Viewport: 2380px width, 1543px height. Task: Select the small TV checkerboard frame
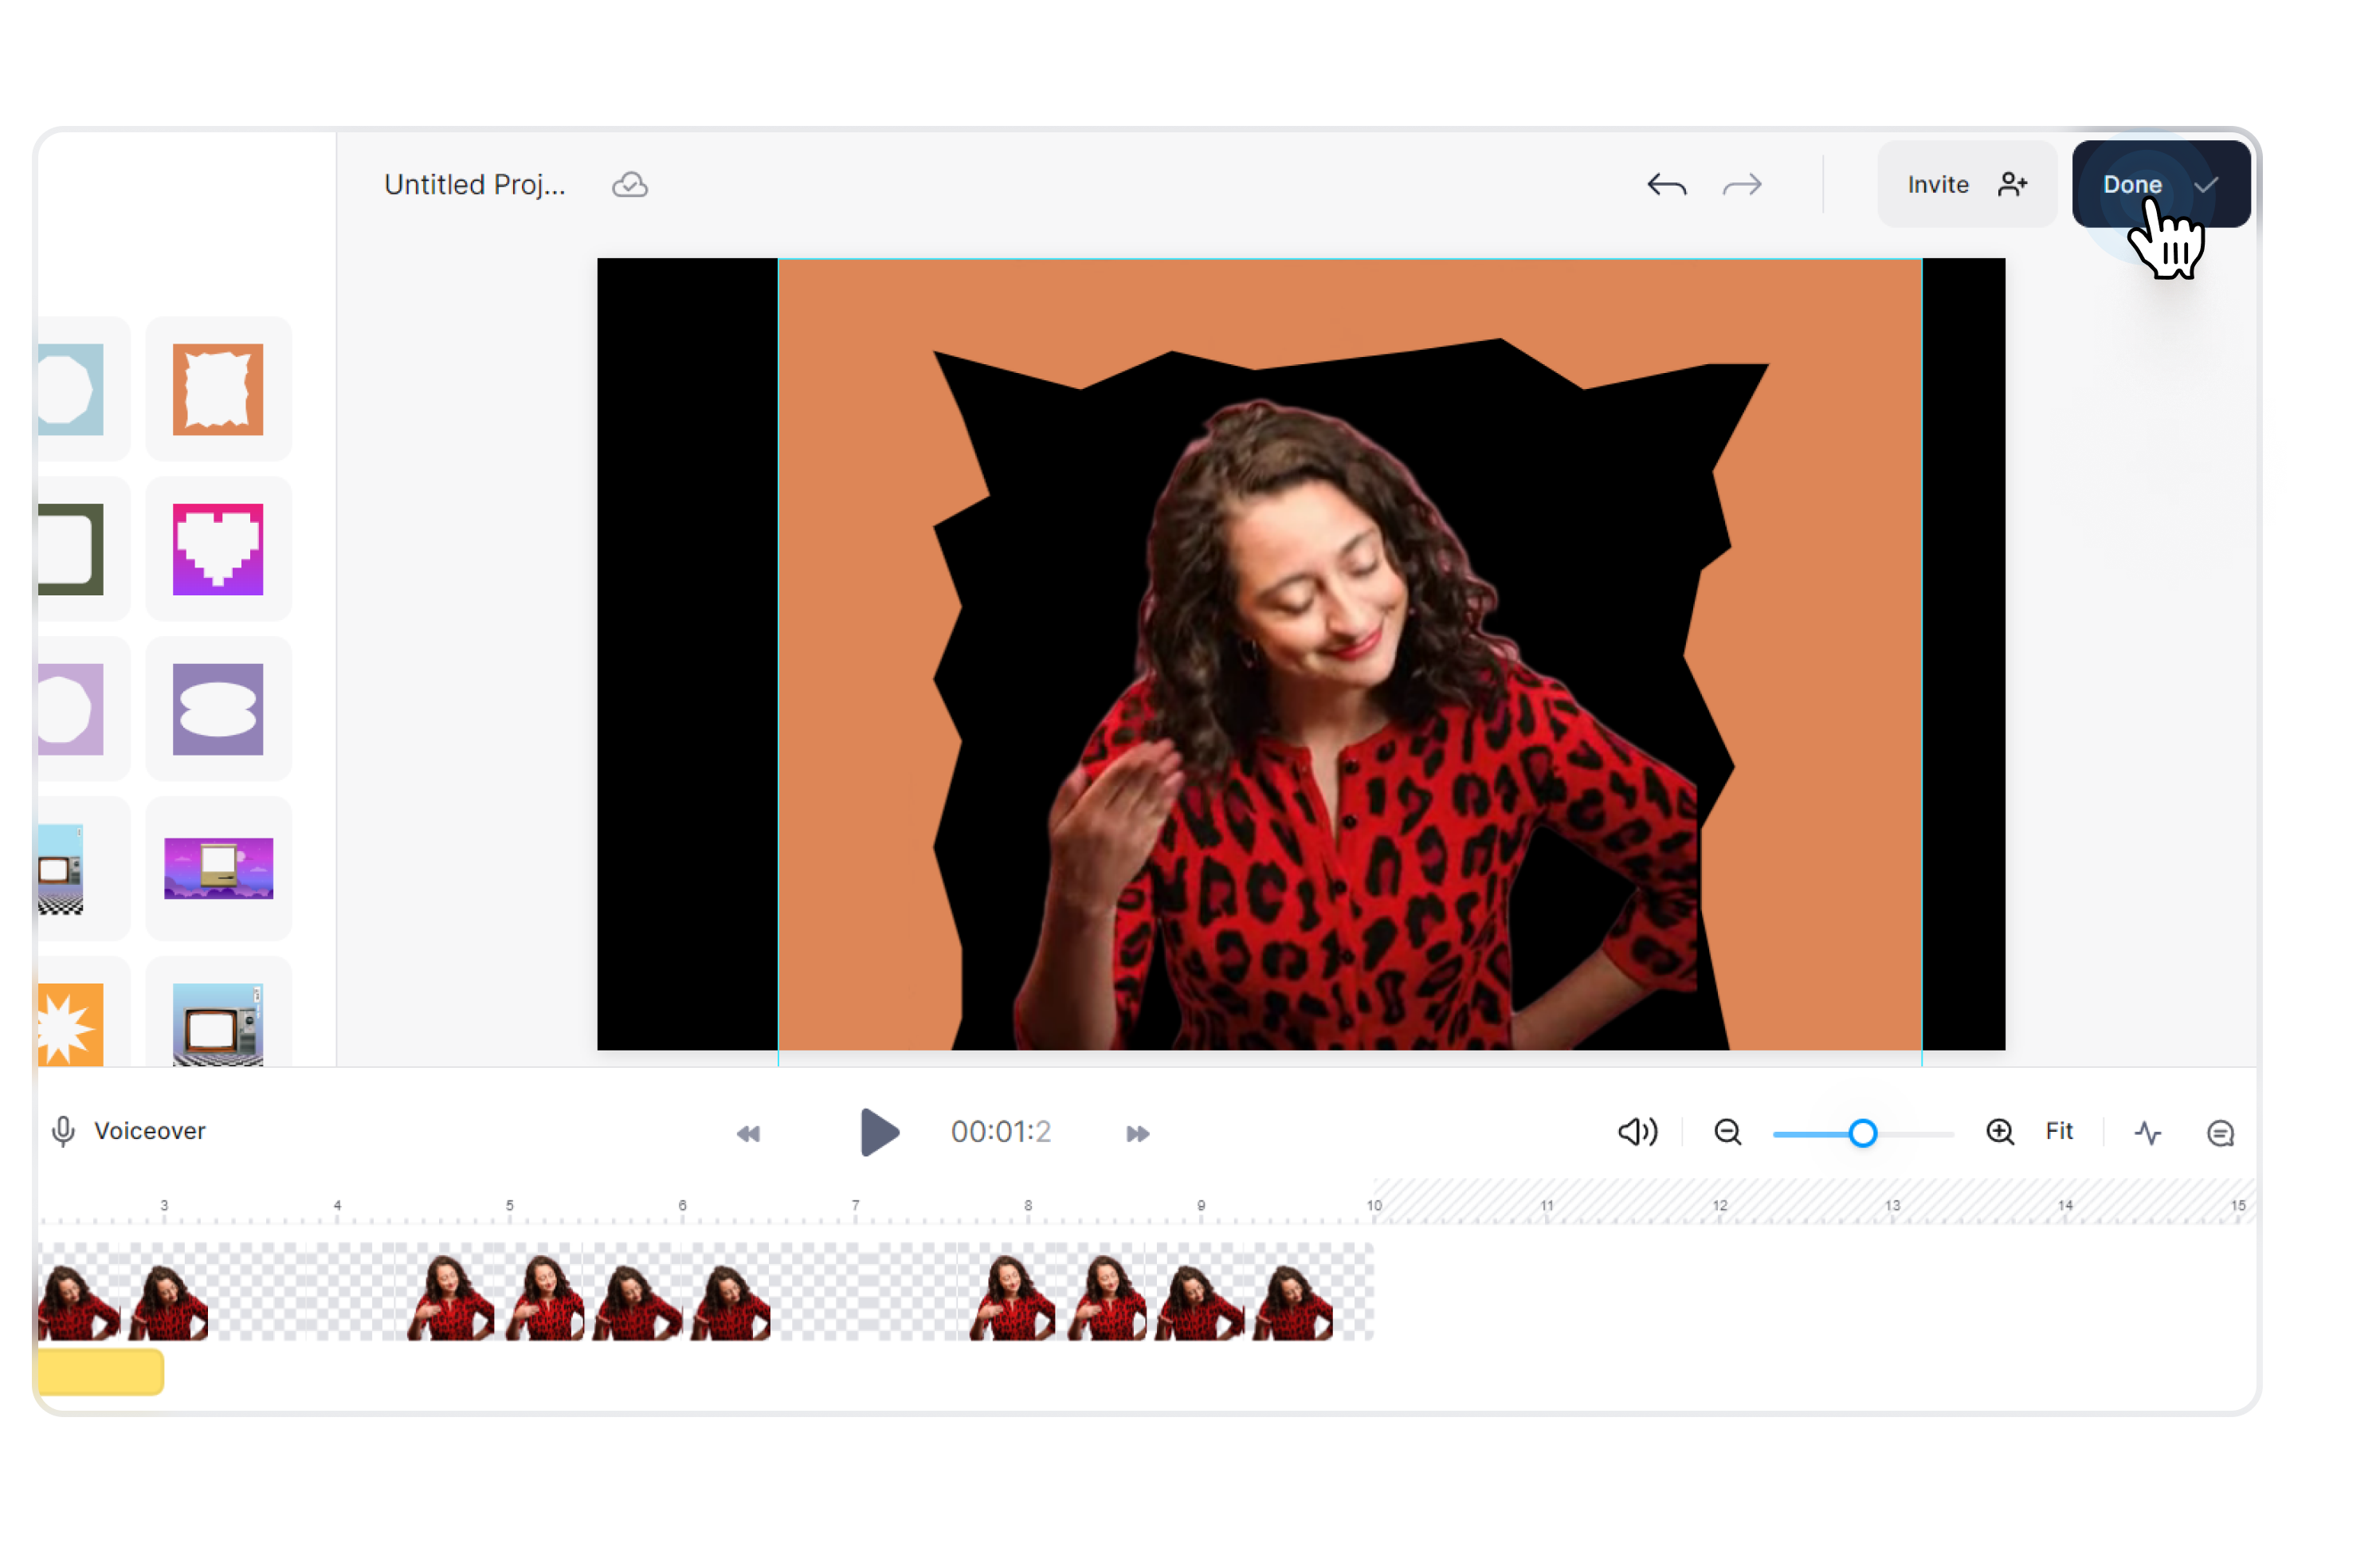[x=61, y=869]
